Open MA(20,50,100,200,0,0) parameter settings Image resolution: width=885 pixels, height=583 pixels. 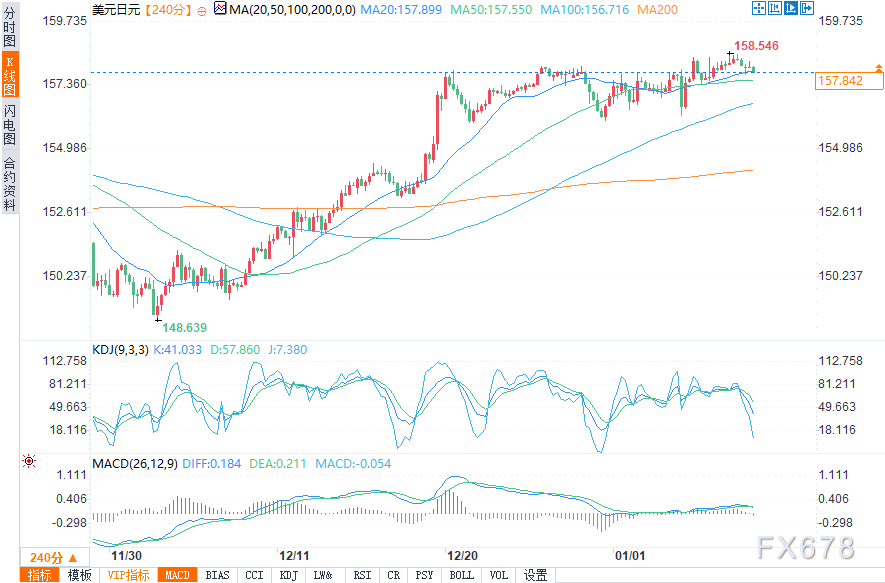click(292, 10)
